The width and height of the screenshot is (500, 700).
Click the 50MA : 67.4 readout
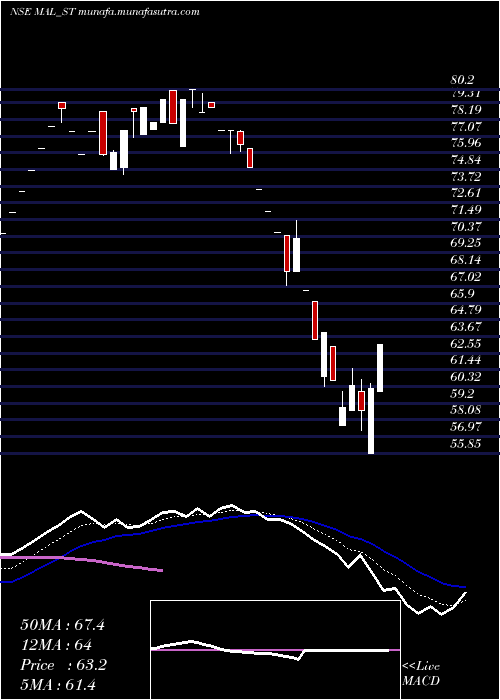62,625
